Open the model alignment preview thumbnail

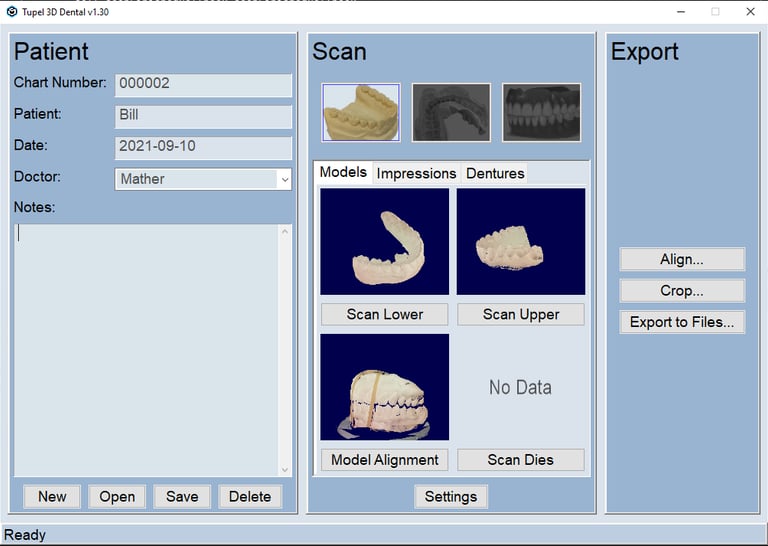point(384,387)
